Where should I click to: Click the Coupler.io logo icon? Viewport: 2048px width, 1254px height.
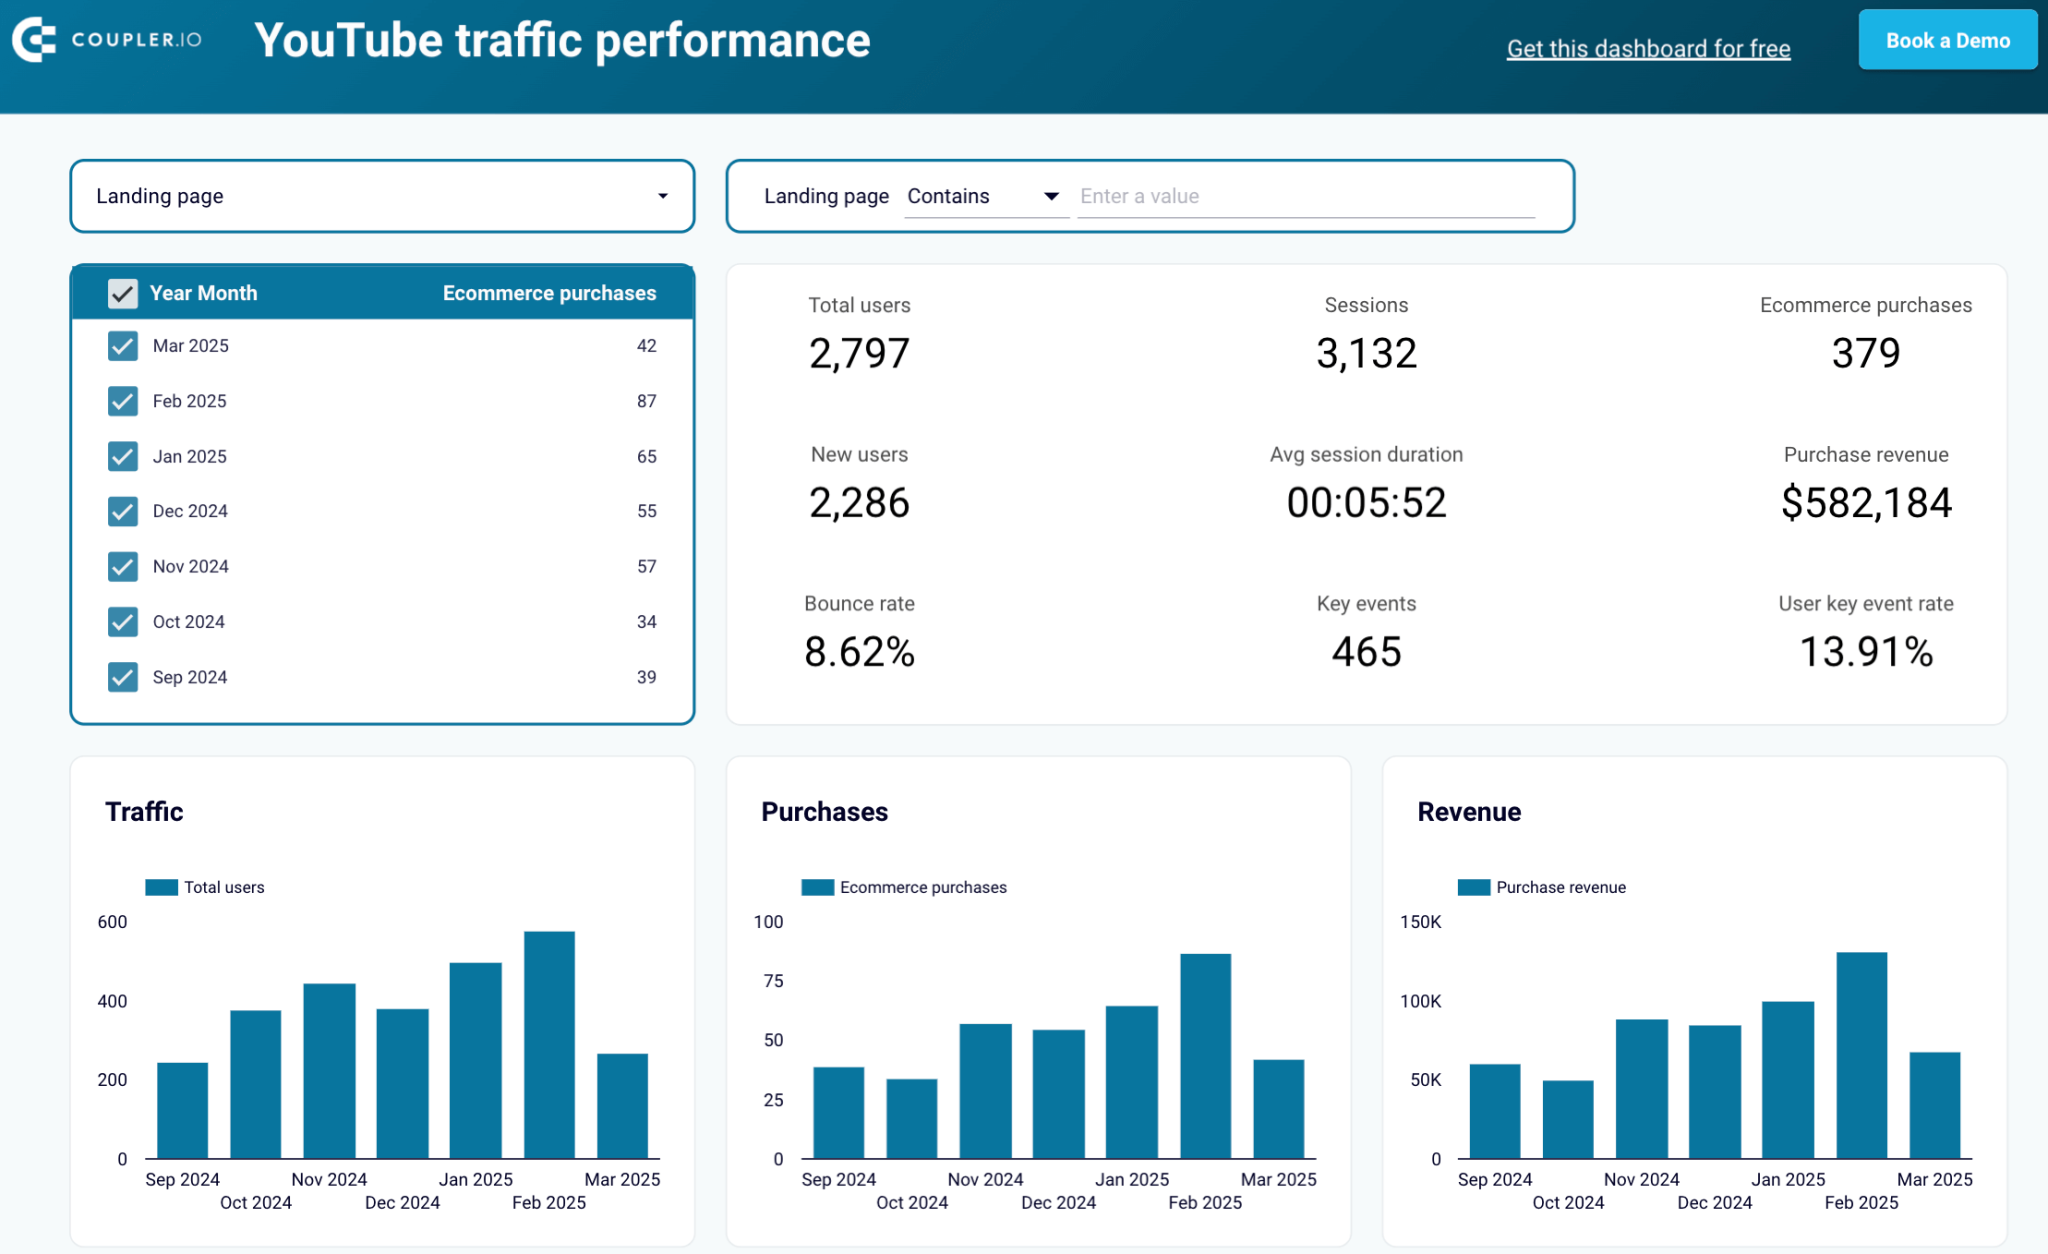pos(34,40)
